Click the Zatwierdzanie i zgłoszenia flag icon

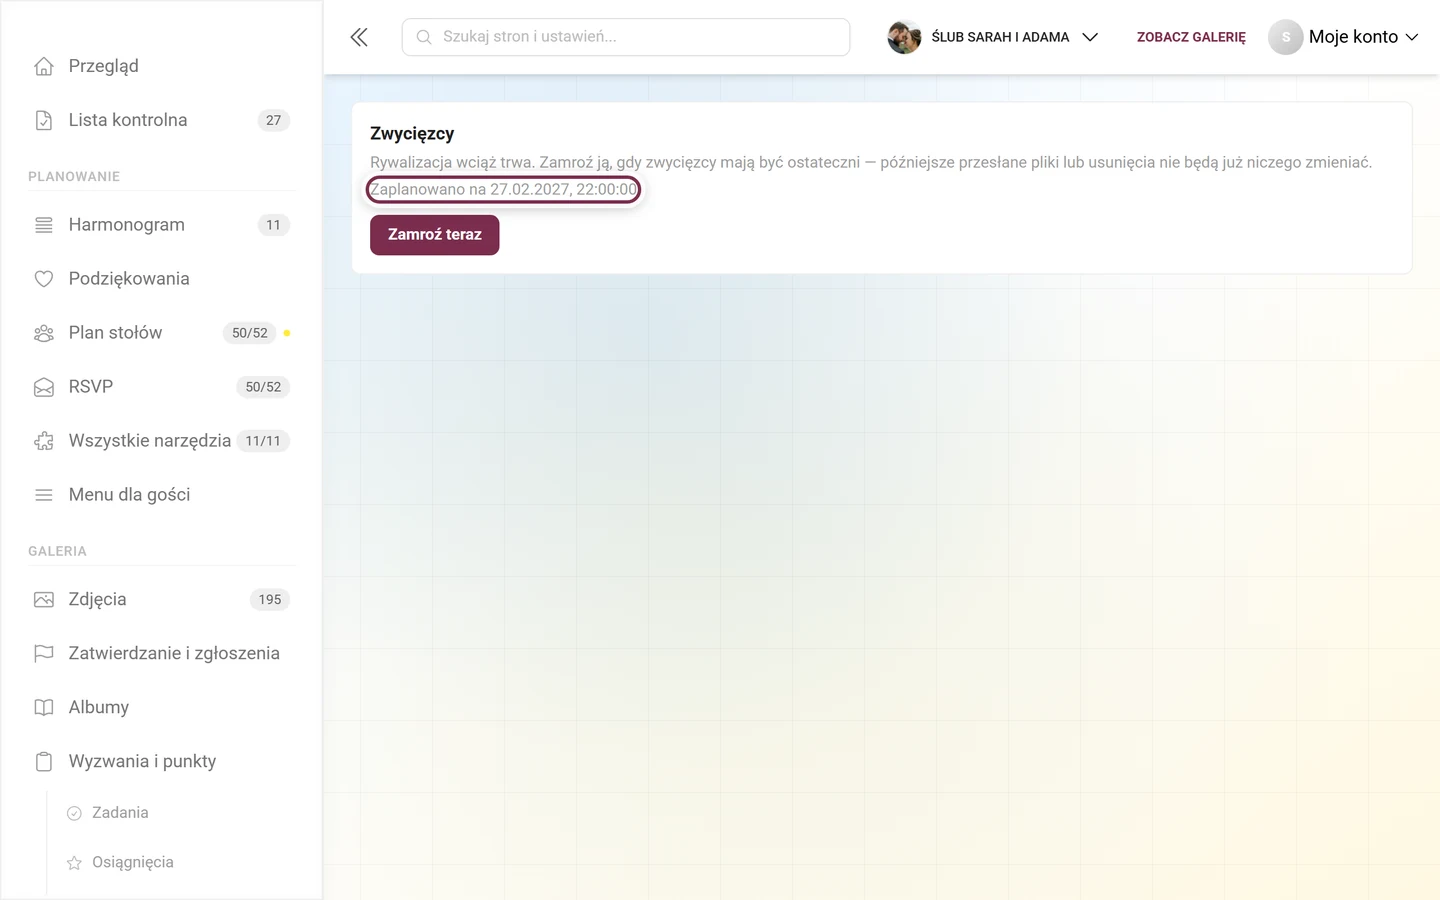[44, 654]
